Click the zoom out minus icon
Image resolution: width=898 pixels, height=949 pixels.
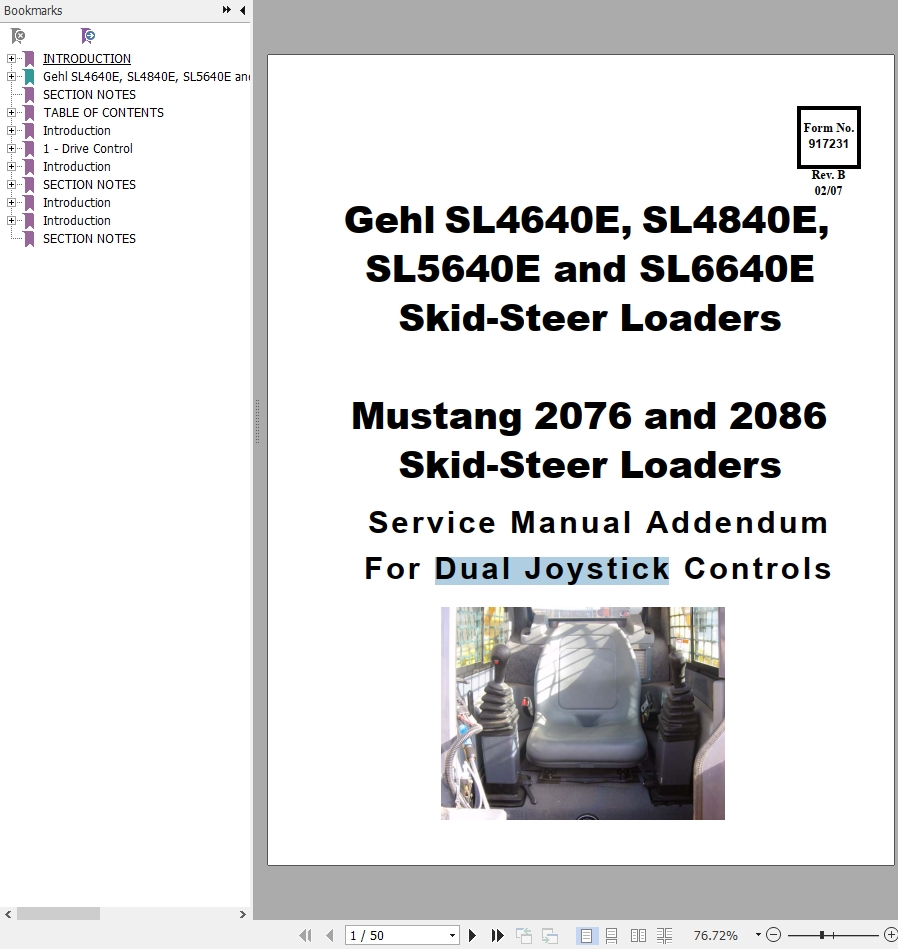(773, 934)
